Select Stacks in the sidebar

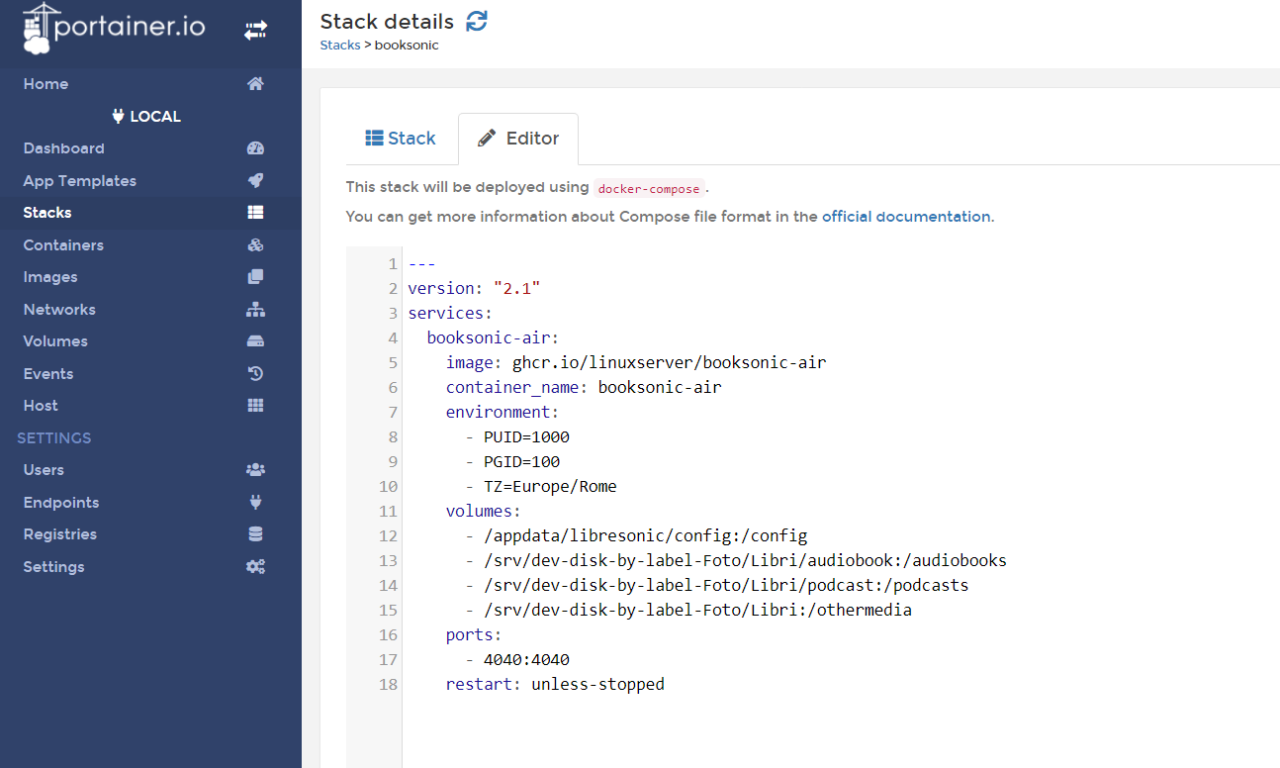47,212
